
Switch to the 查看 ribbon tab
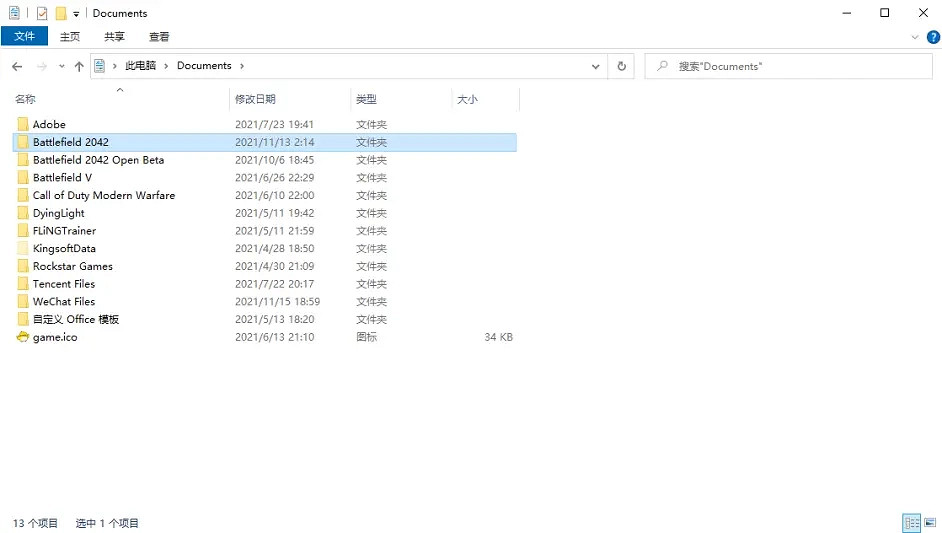159,37
